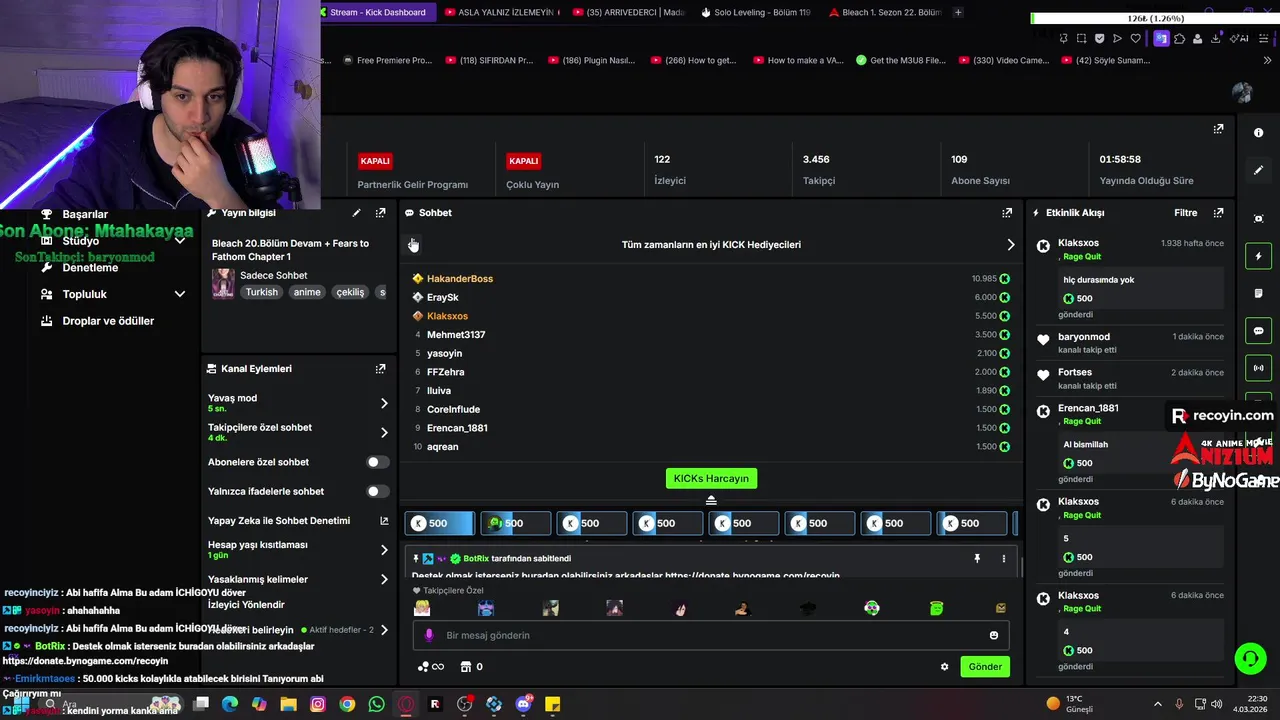Expand the Topluluk sidebar section

[x=180, y=294]
